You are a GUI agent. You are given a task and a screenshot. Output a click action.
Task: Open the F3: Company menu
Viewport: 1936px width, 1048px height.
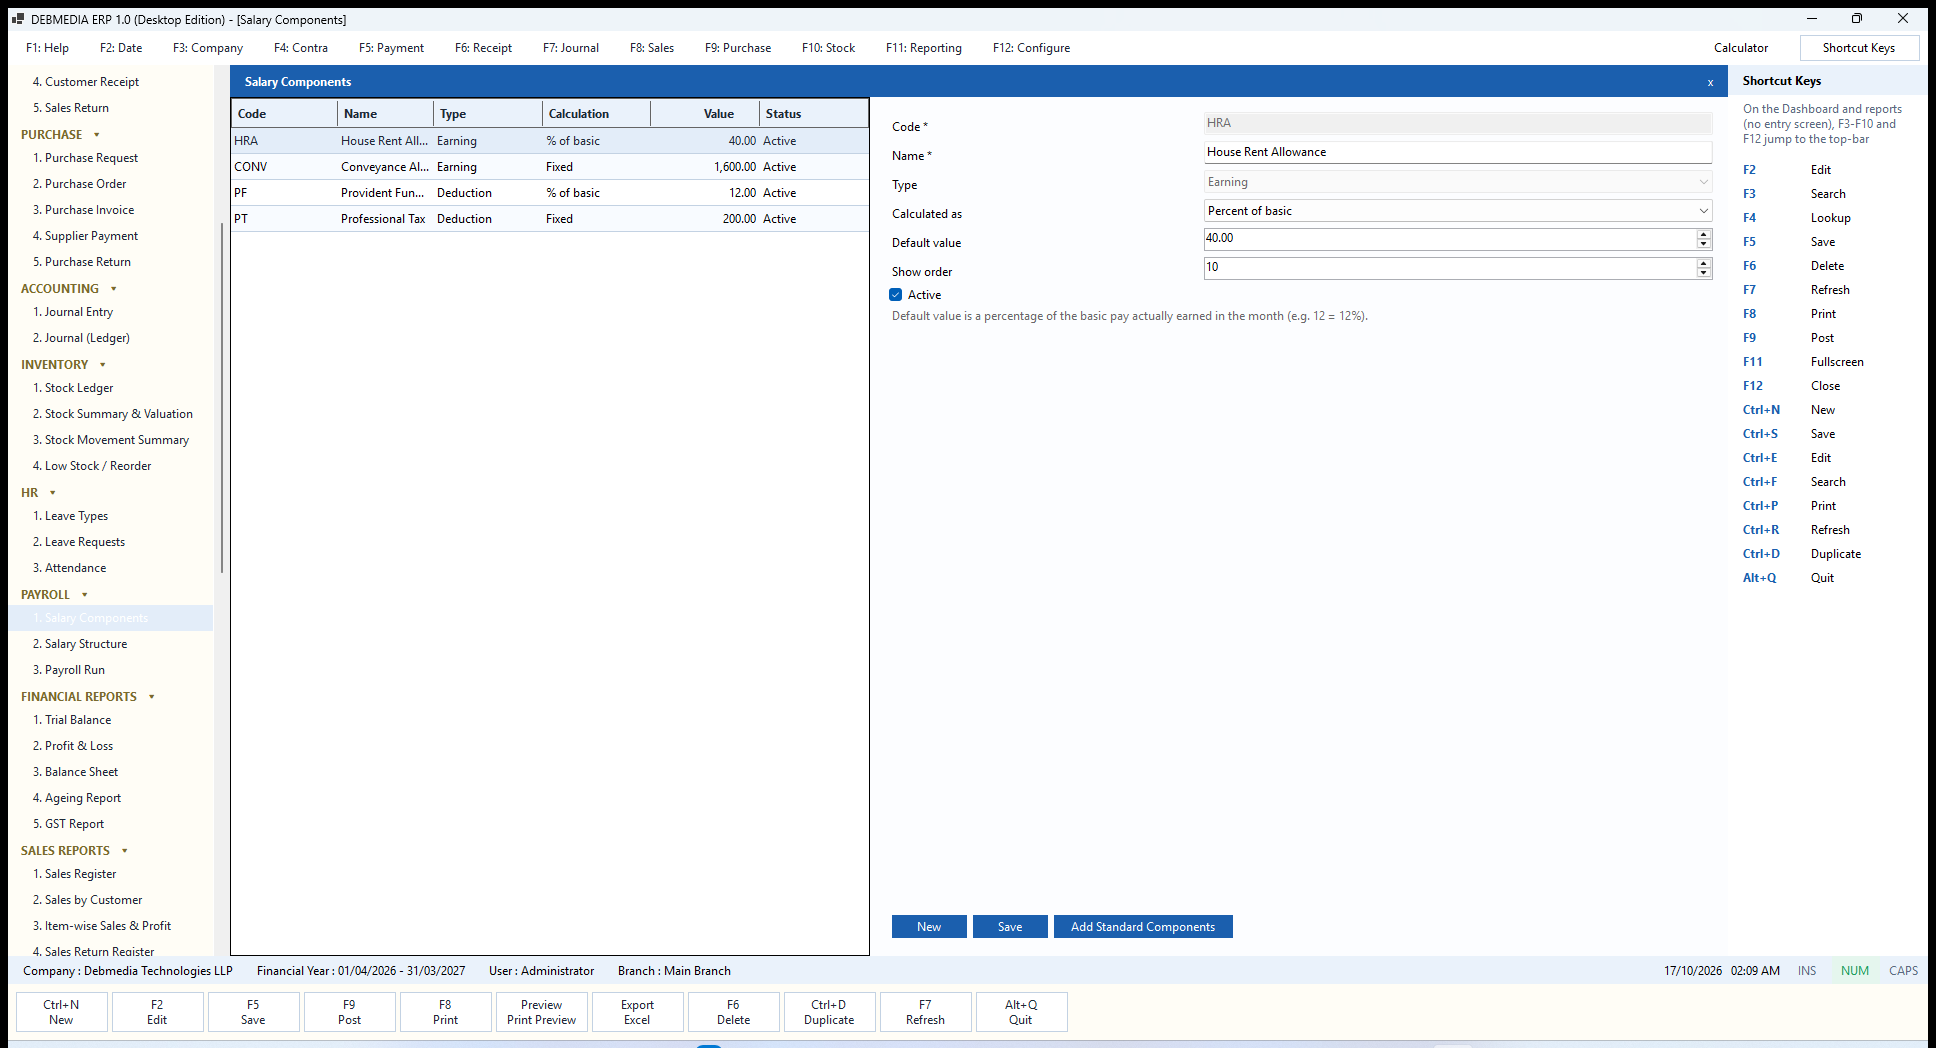point(208,48)
